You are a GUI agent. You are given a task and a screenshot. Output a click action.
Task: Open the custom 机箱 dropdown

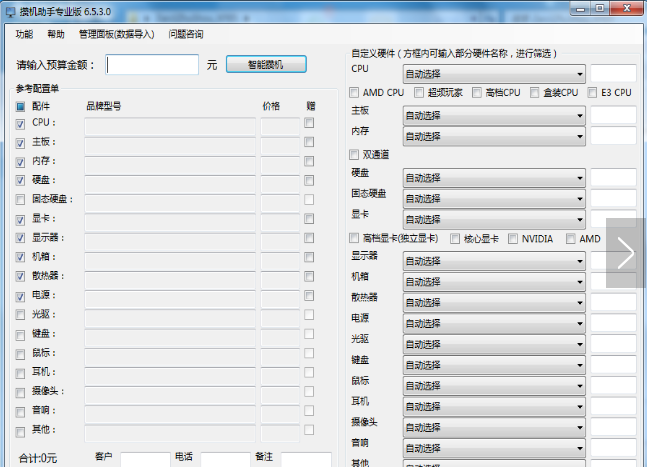[494, 282]
